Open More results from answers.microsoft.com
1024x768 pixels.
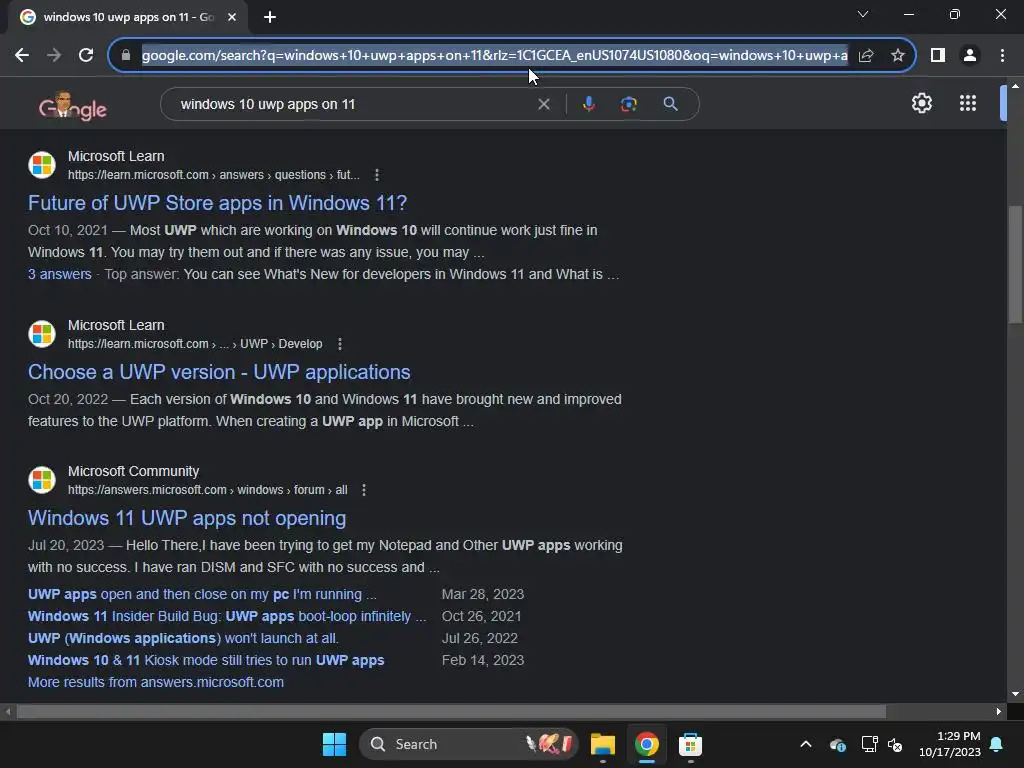click(x=155, y=682)
